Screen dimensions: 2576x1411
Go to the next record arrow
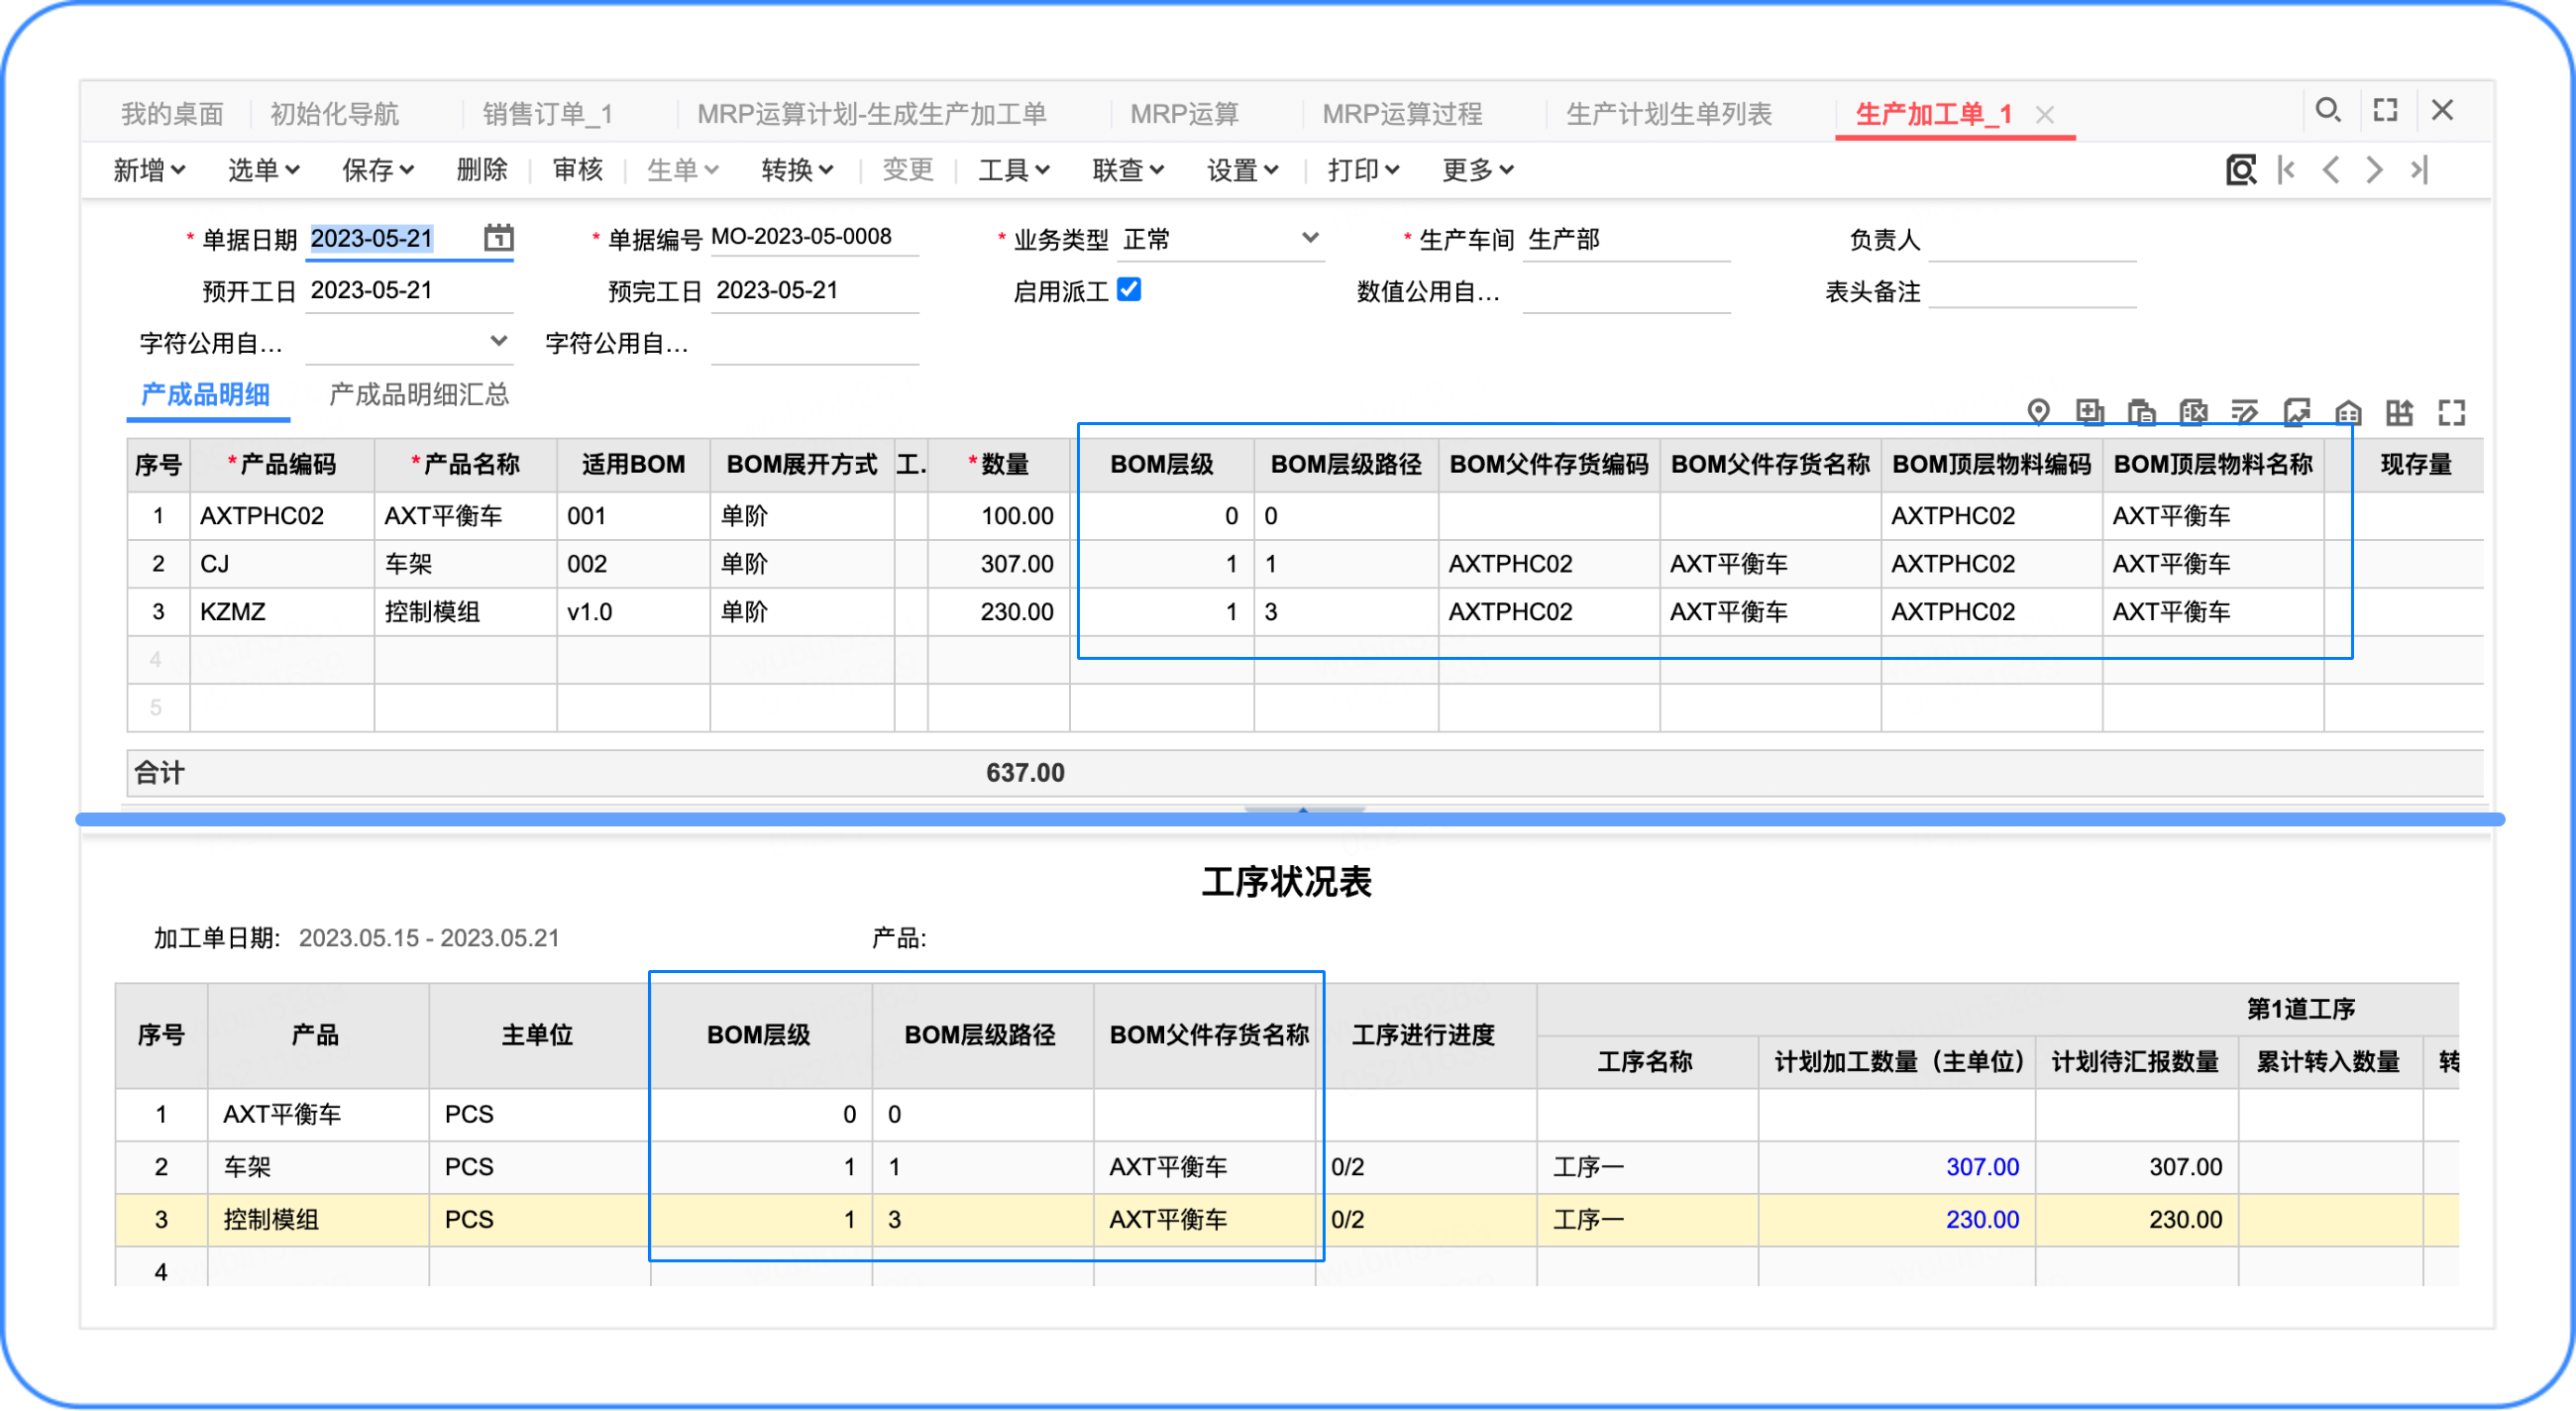[x=2374, y=170]
